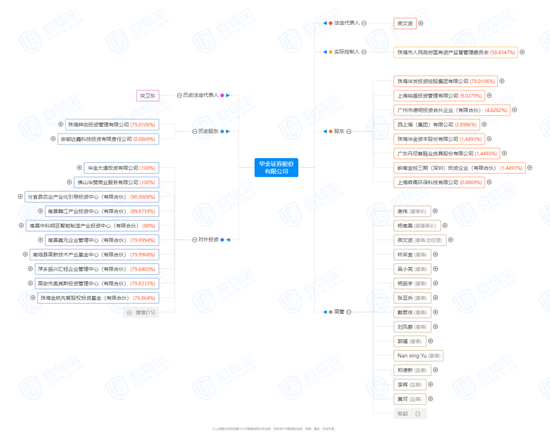Open executive Nan xing Yu node
The image size is (550, 437).
(x=418, y=356)
